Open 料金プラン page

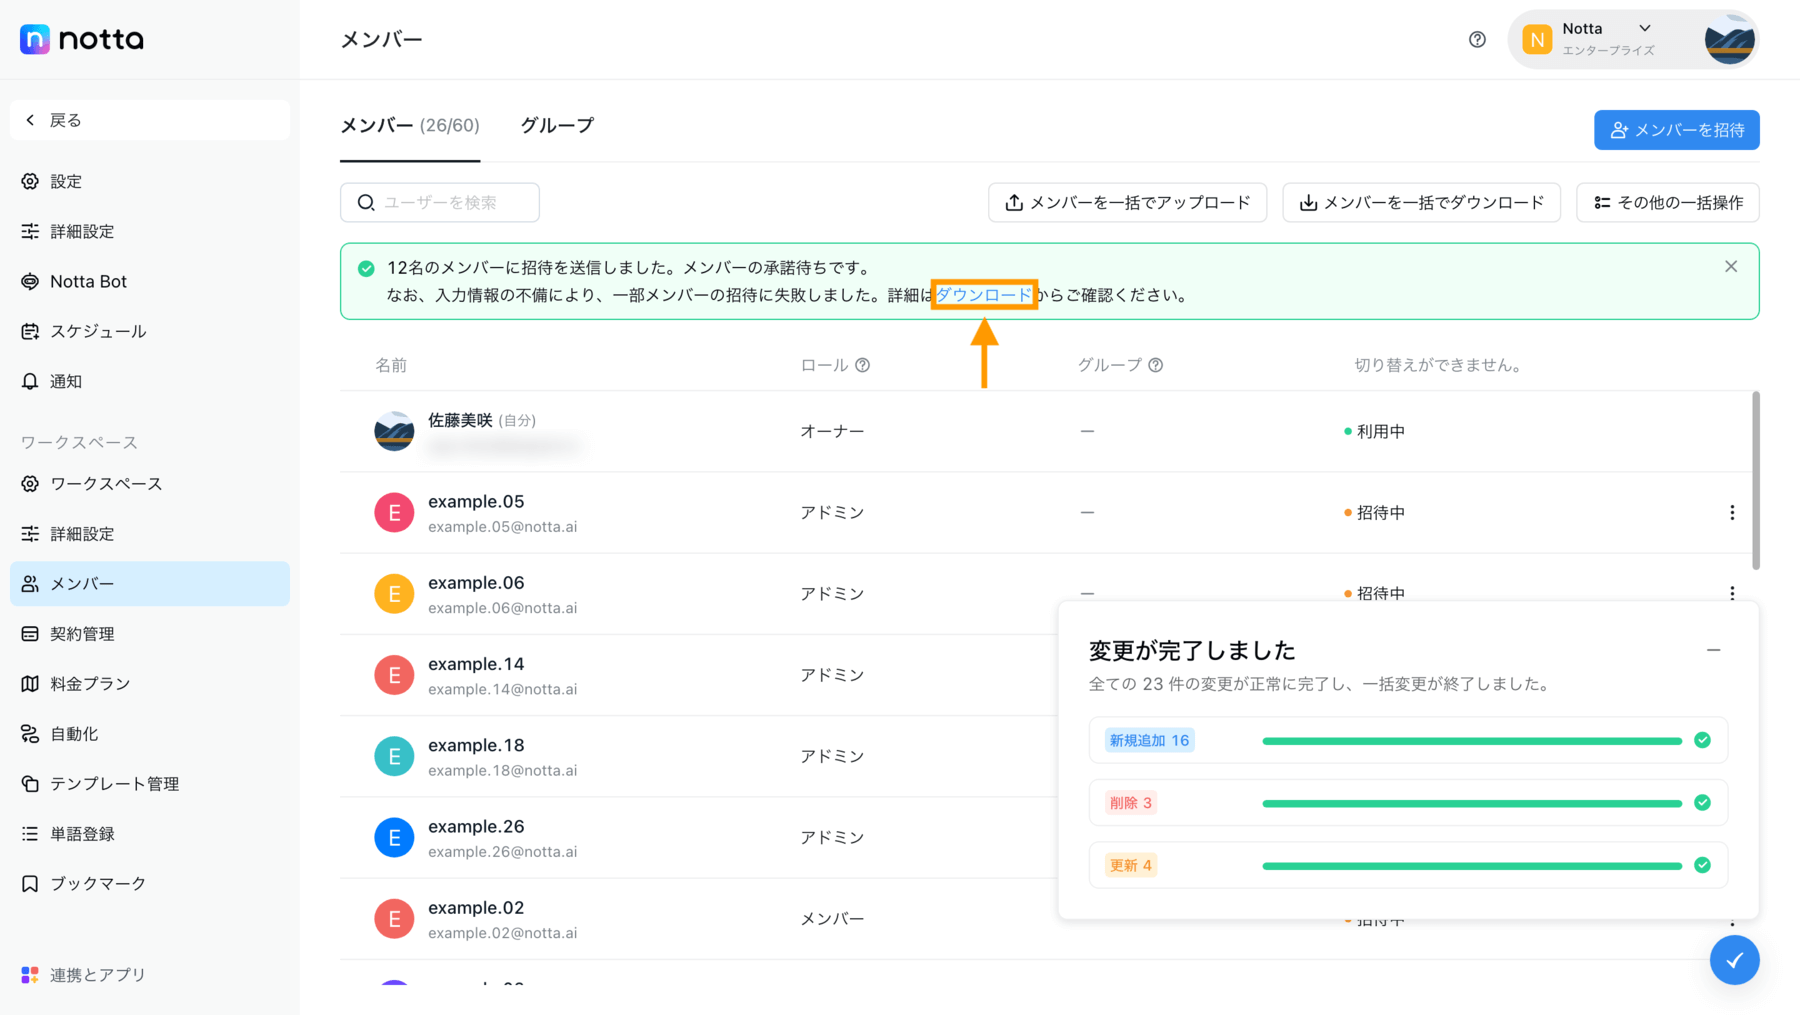coord(150,684)
